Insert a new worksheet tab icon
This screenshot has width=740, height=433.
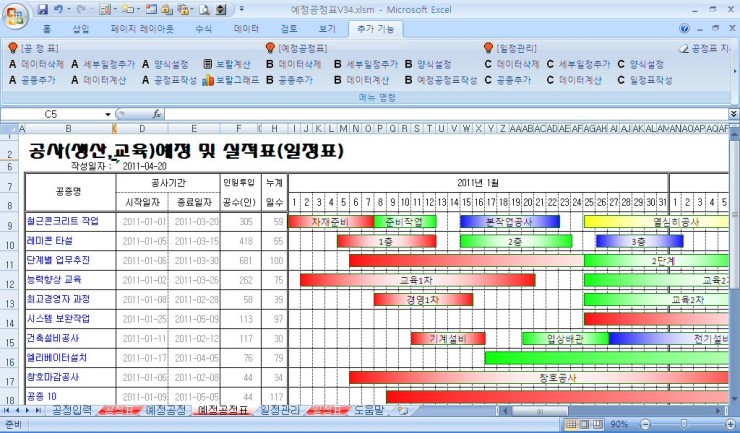[403, 410]
